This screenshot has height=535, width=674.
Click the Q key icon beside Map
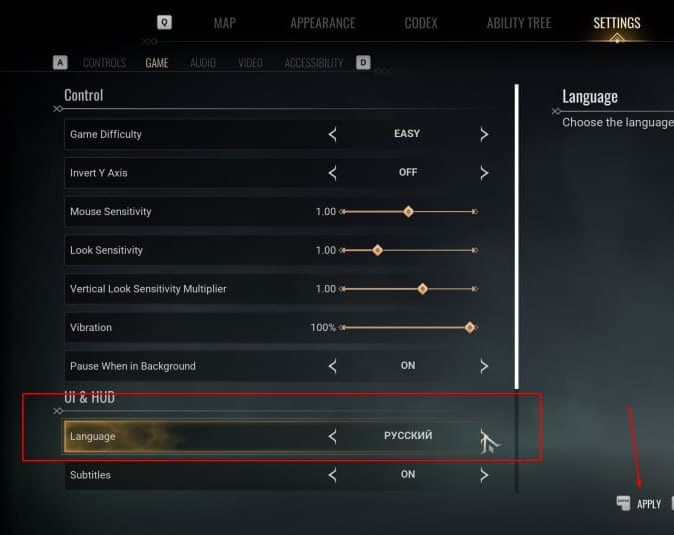pos(164,22)
